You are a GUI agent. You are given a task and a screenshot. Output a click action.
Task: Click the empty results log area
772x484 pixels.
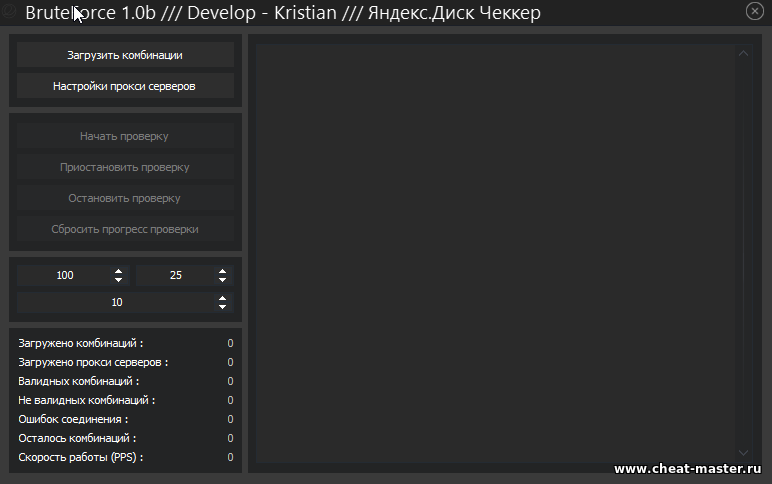point(495,253)
